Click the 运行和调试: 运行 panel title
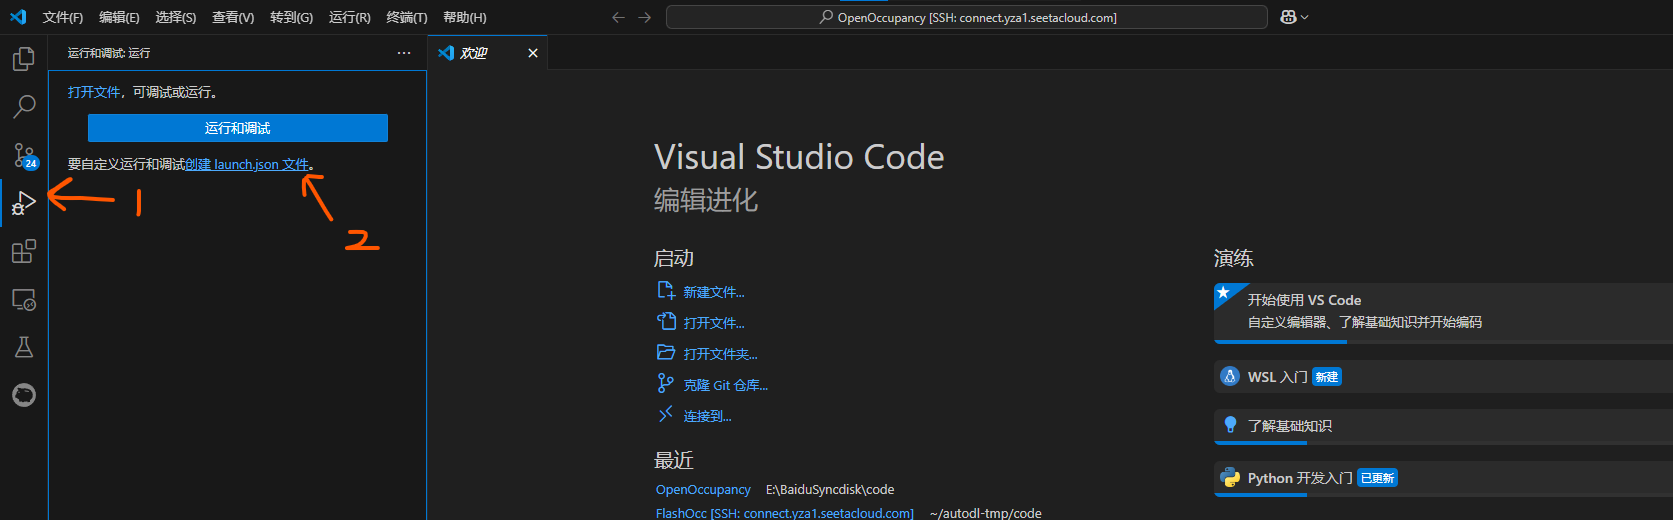 109,53
